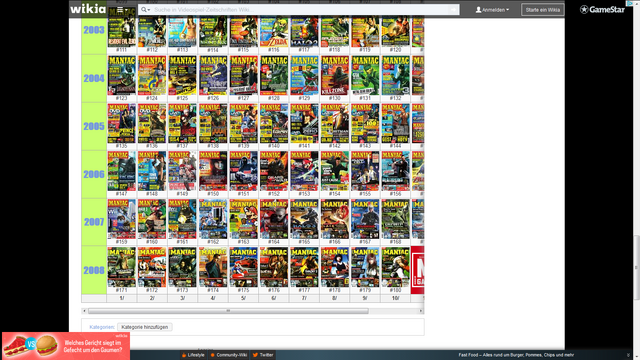Open Maniac cover issue #123
This screenshot has width=640, height=360.
[x=121, y=76]
